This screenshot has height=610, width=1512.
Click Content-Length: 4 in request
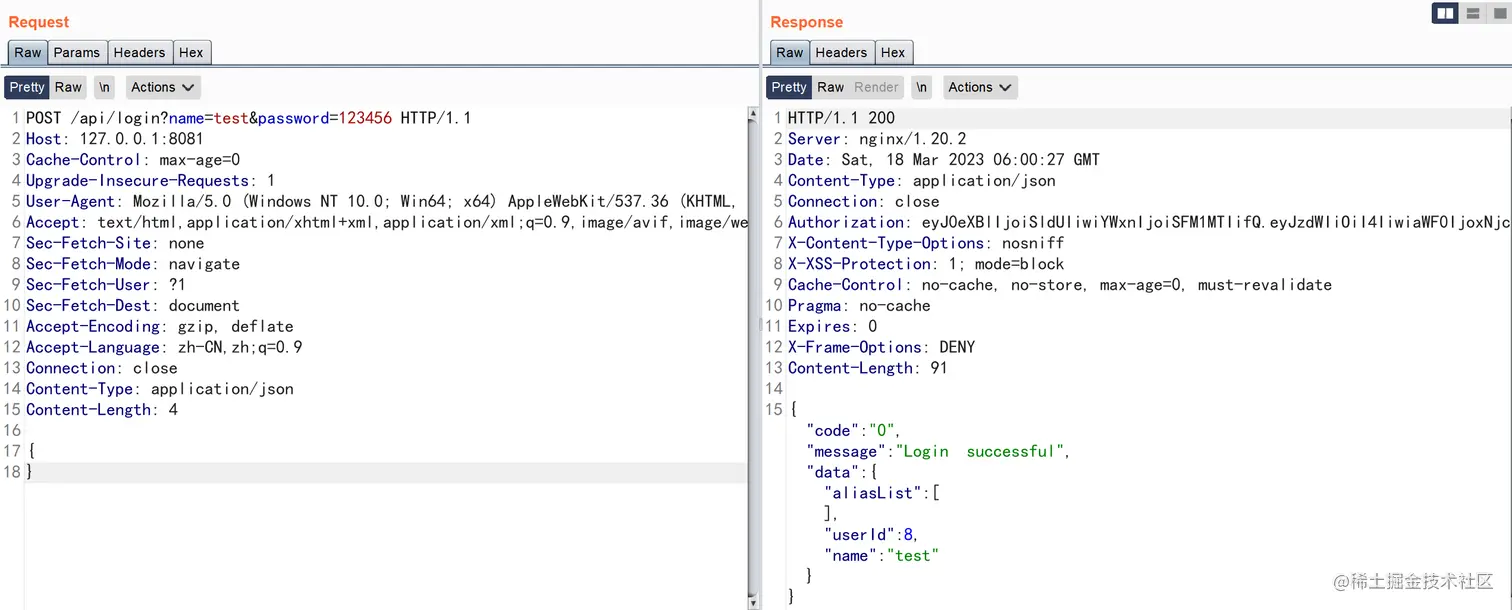click(102, 409)
